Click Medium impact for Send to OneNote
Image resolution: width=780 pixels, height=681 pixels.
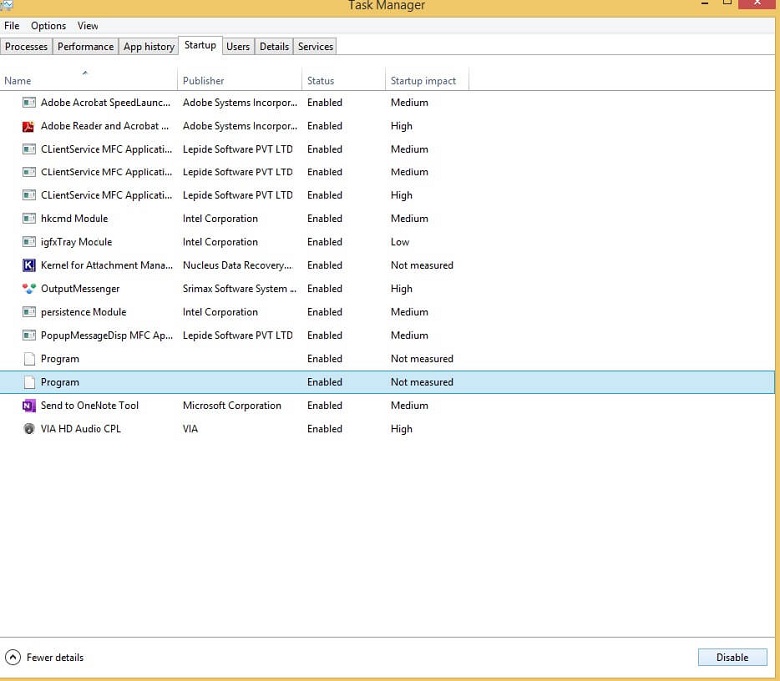(409, 405)
